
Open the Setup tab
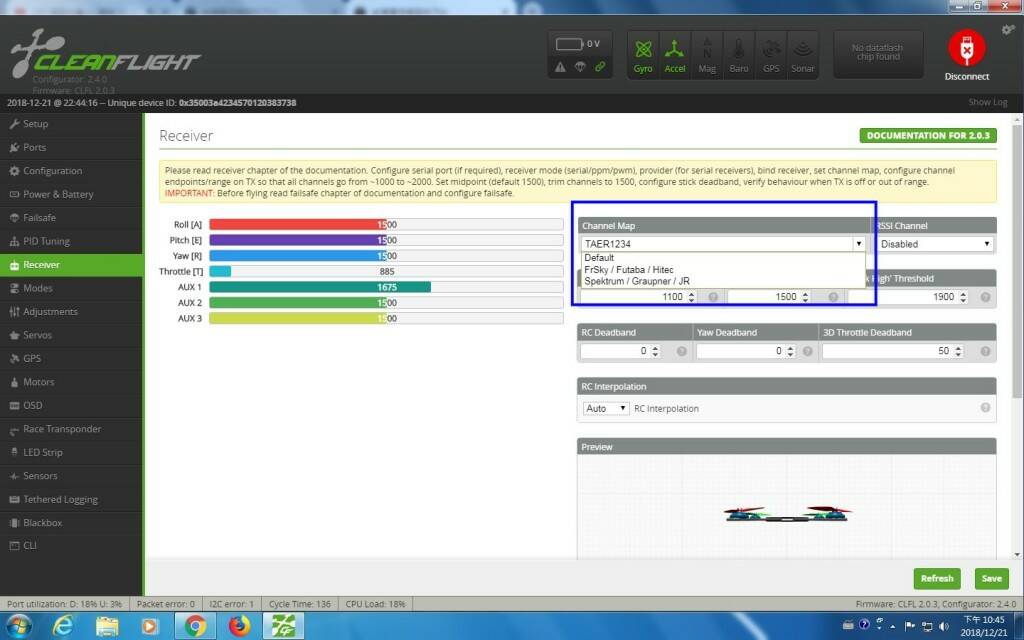tap(71, 123)
